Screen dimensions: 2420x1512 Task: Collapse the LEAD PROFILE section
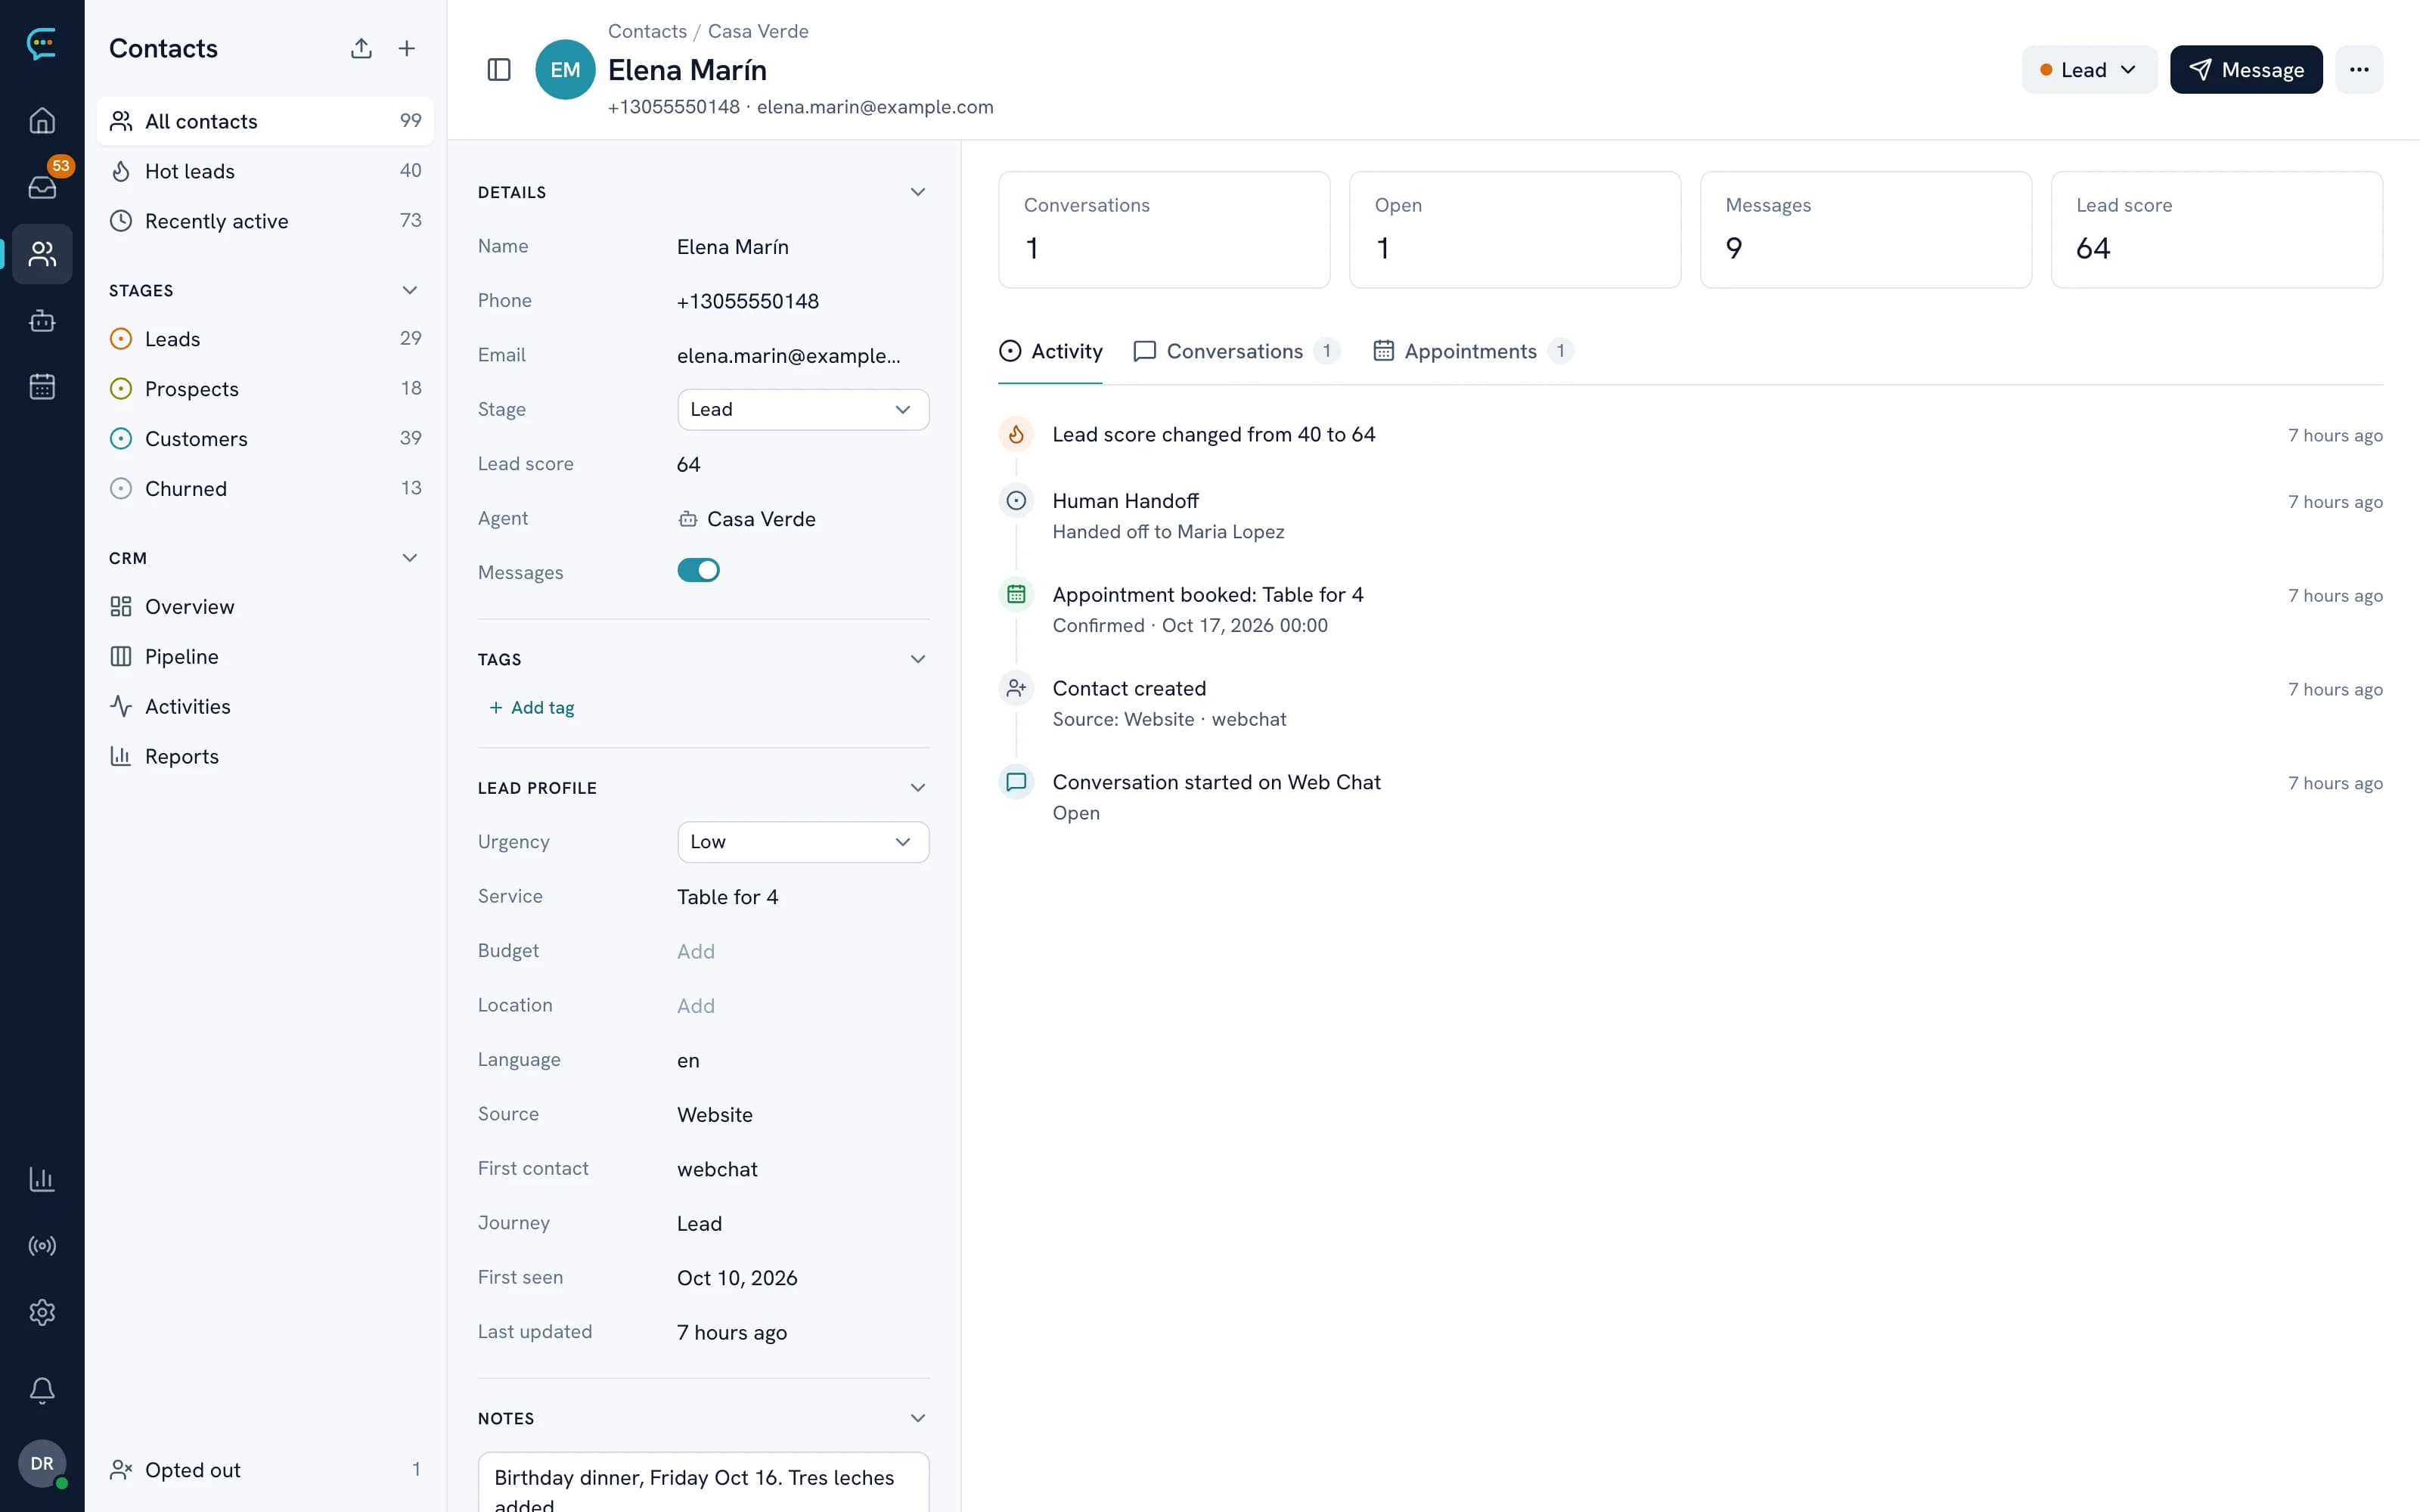[x=918, y=788]
